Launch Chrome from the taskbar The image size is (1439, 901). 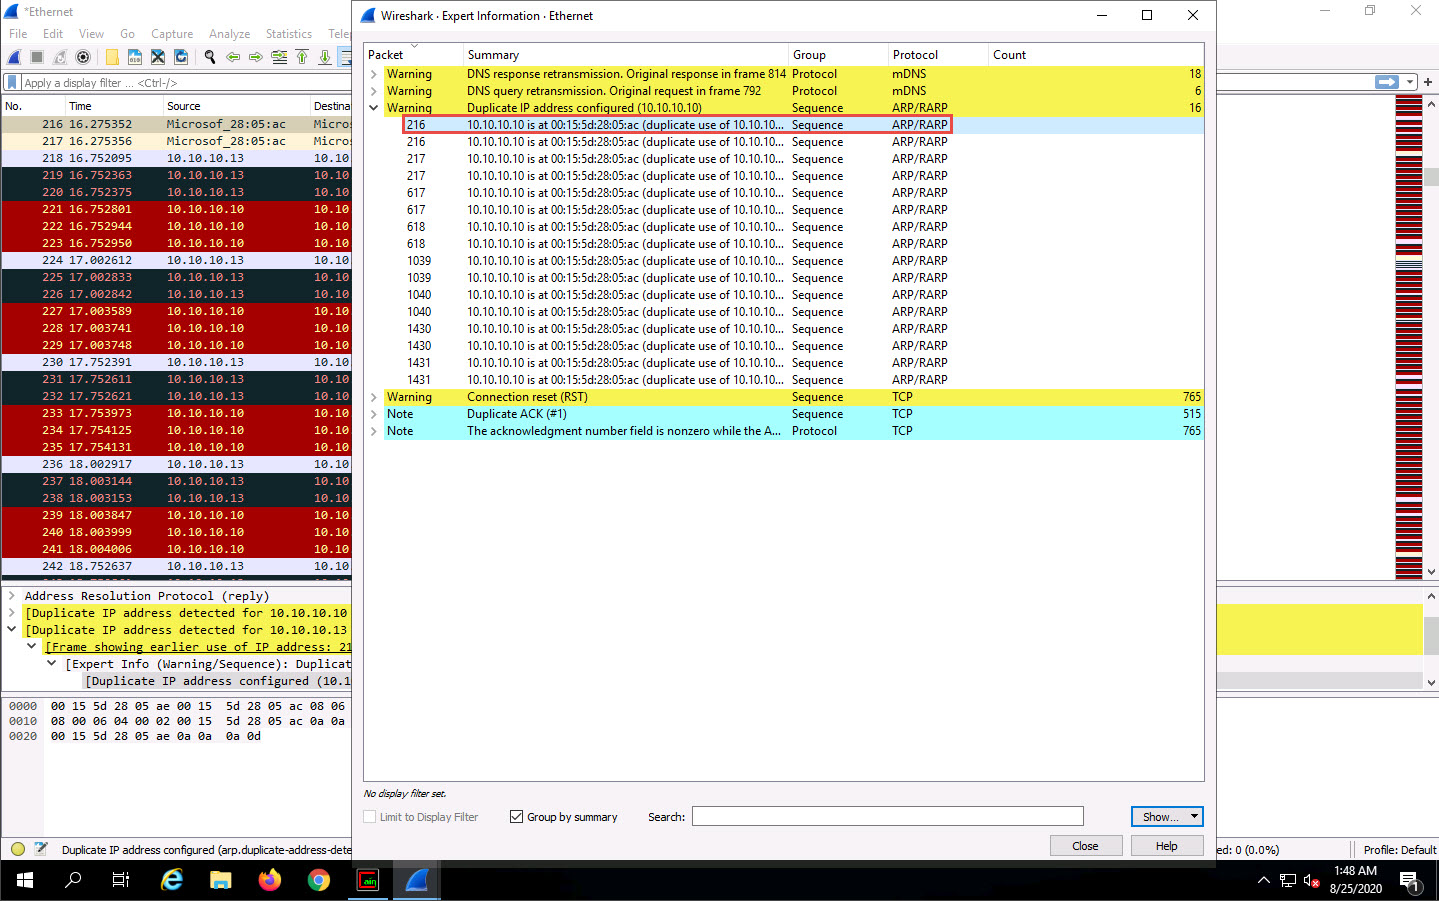click(319, 880)
